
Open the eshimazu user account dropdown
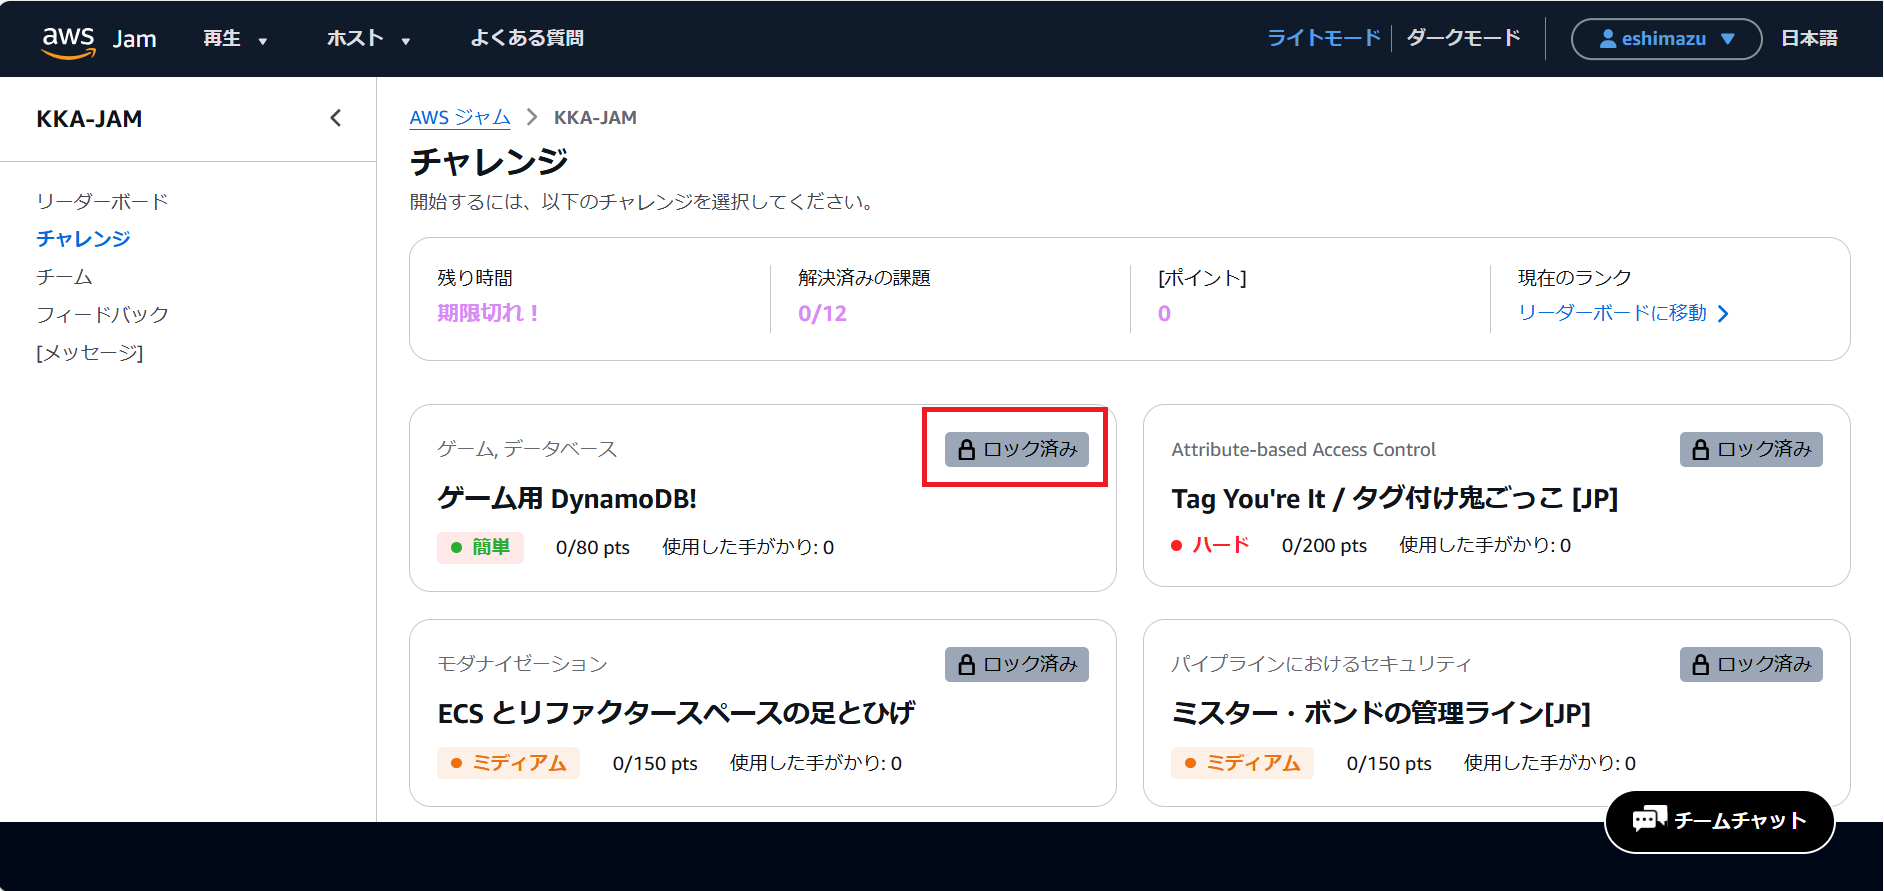(x=1666, y=39)
